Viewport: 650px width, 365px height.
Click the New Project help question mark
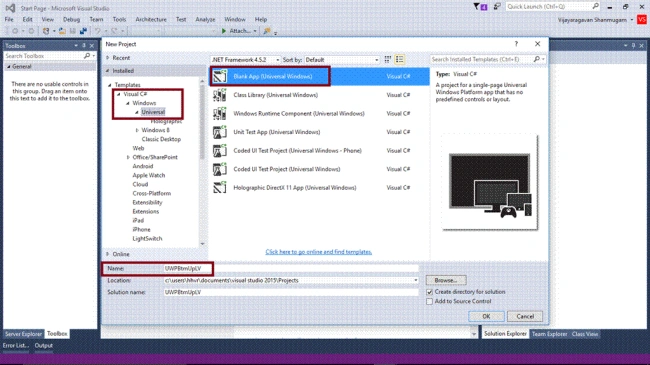point(516,44)
